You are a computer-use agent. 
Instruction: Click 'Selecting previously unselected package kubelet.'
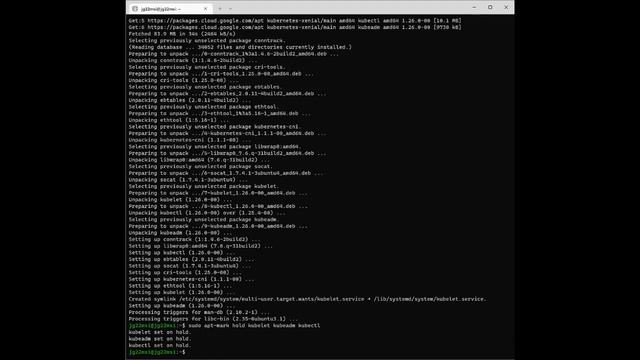204,186
